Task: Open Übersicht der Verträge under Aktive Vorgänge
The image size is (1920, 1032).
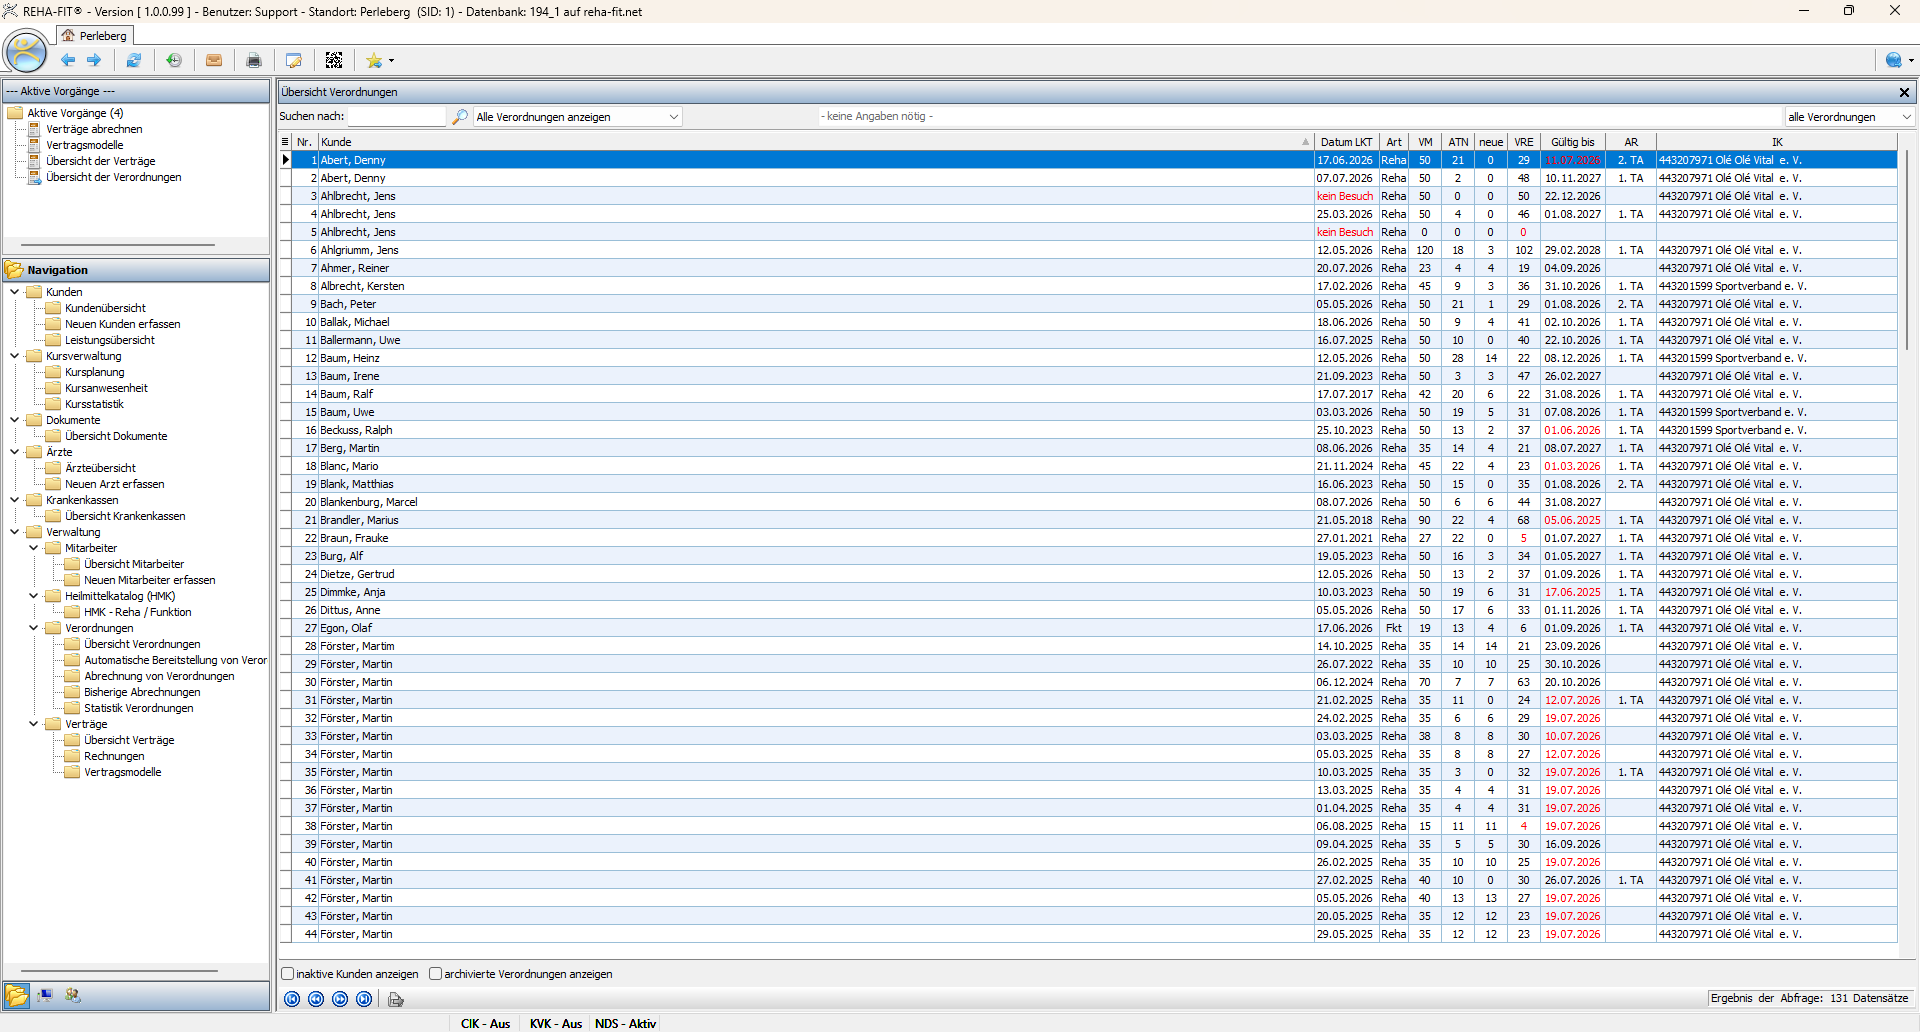Action: click(100, 161)
